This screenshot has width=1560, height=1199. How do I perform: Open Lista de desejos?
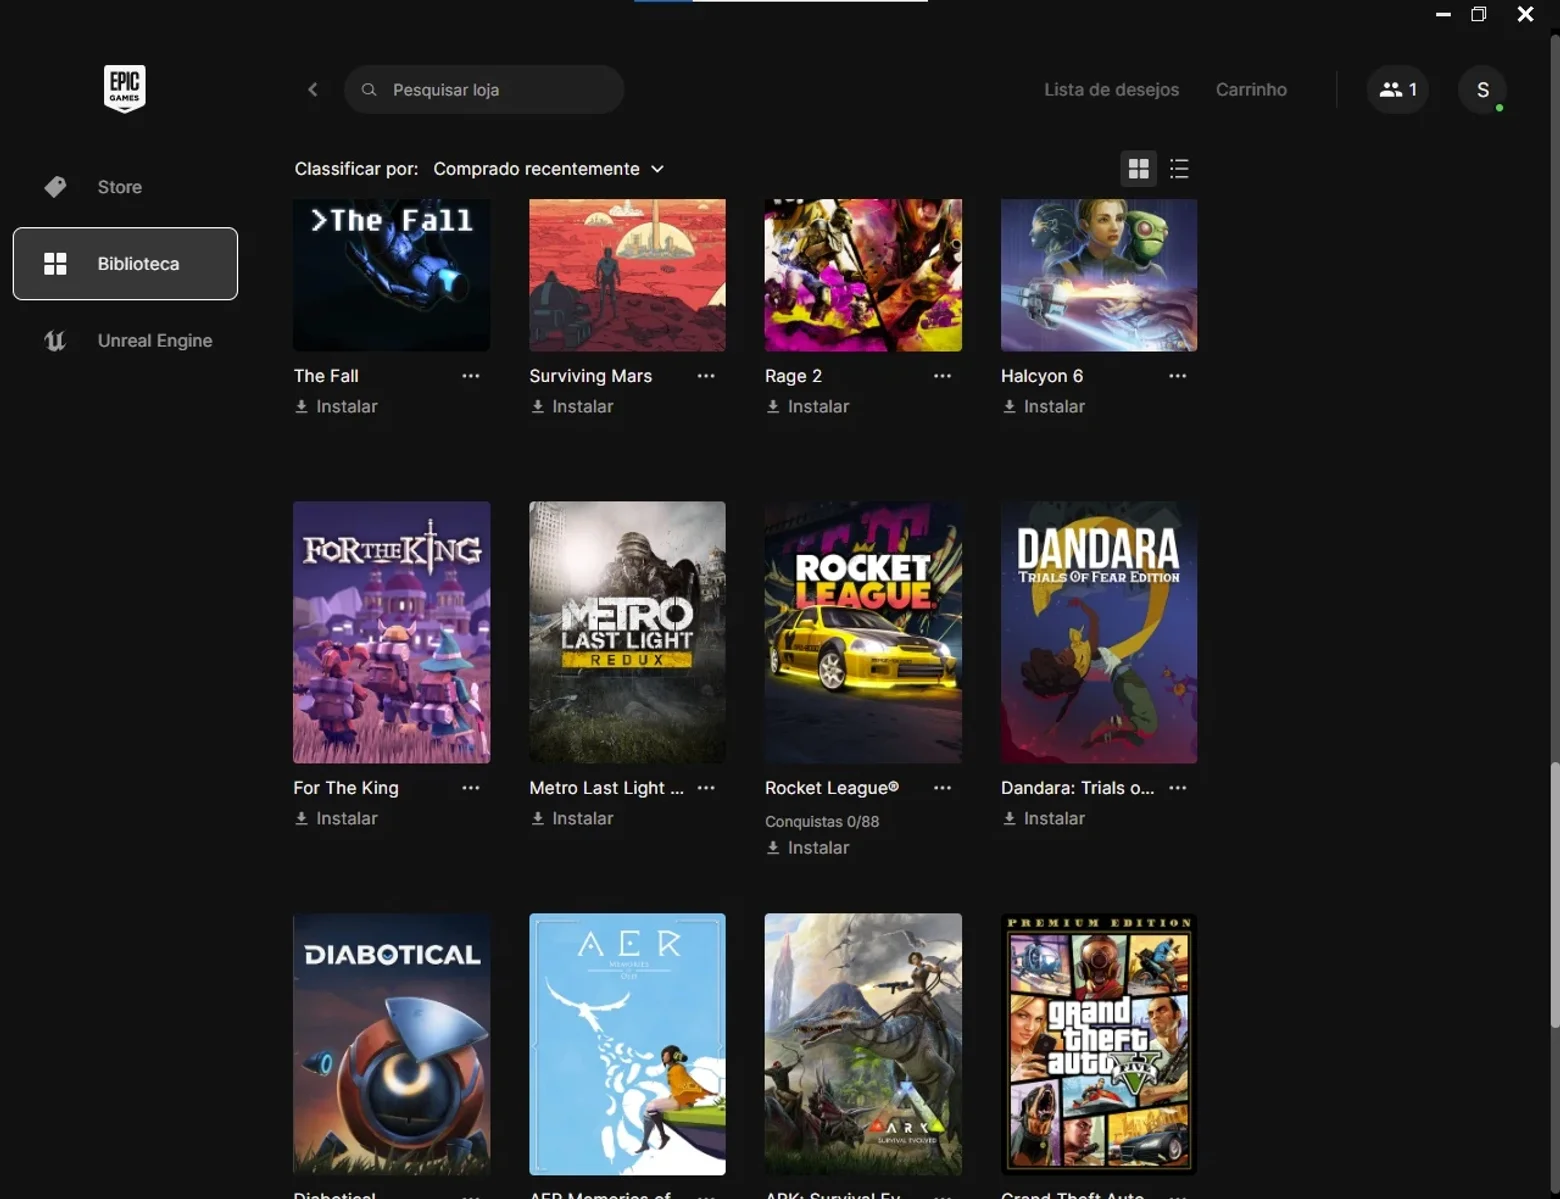(1111, 90)
